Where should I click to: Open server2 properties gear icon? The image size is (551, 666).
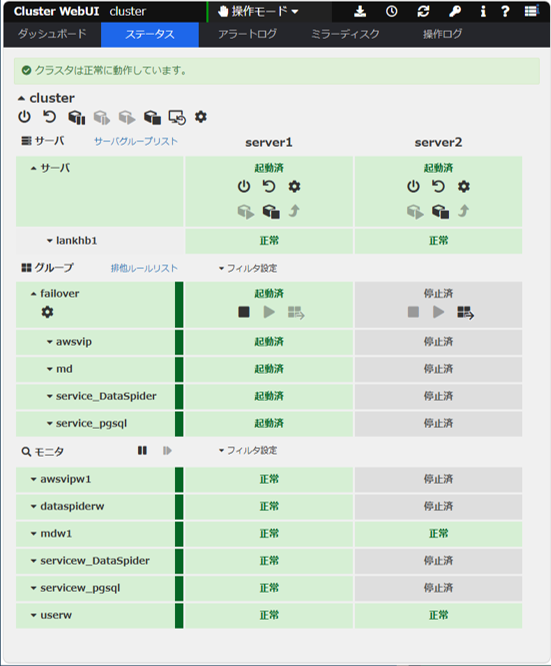(463, 186)
